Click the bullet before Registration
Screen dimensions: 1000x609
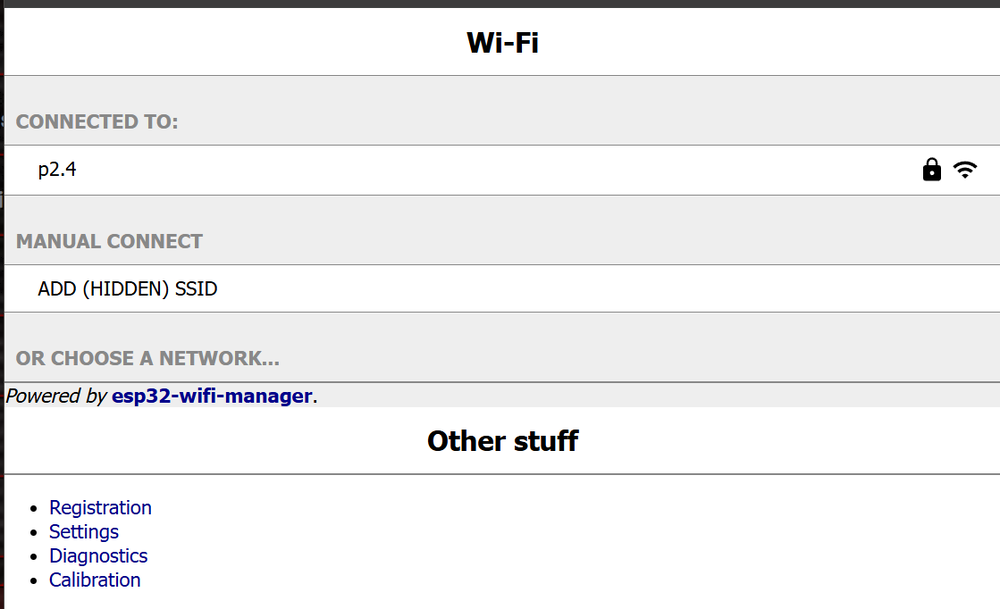[x=35, y=509]
